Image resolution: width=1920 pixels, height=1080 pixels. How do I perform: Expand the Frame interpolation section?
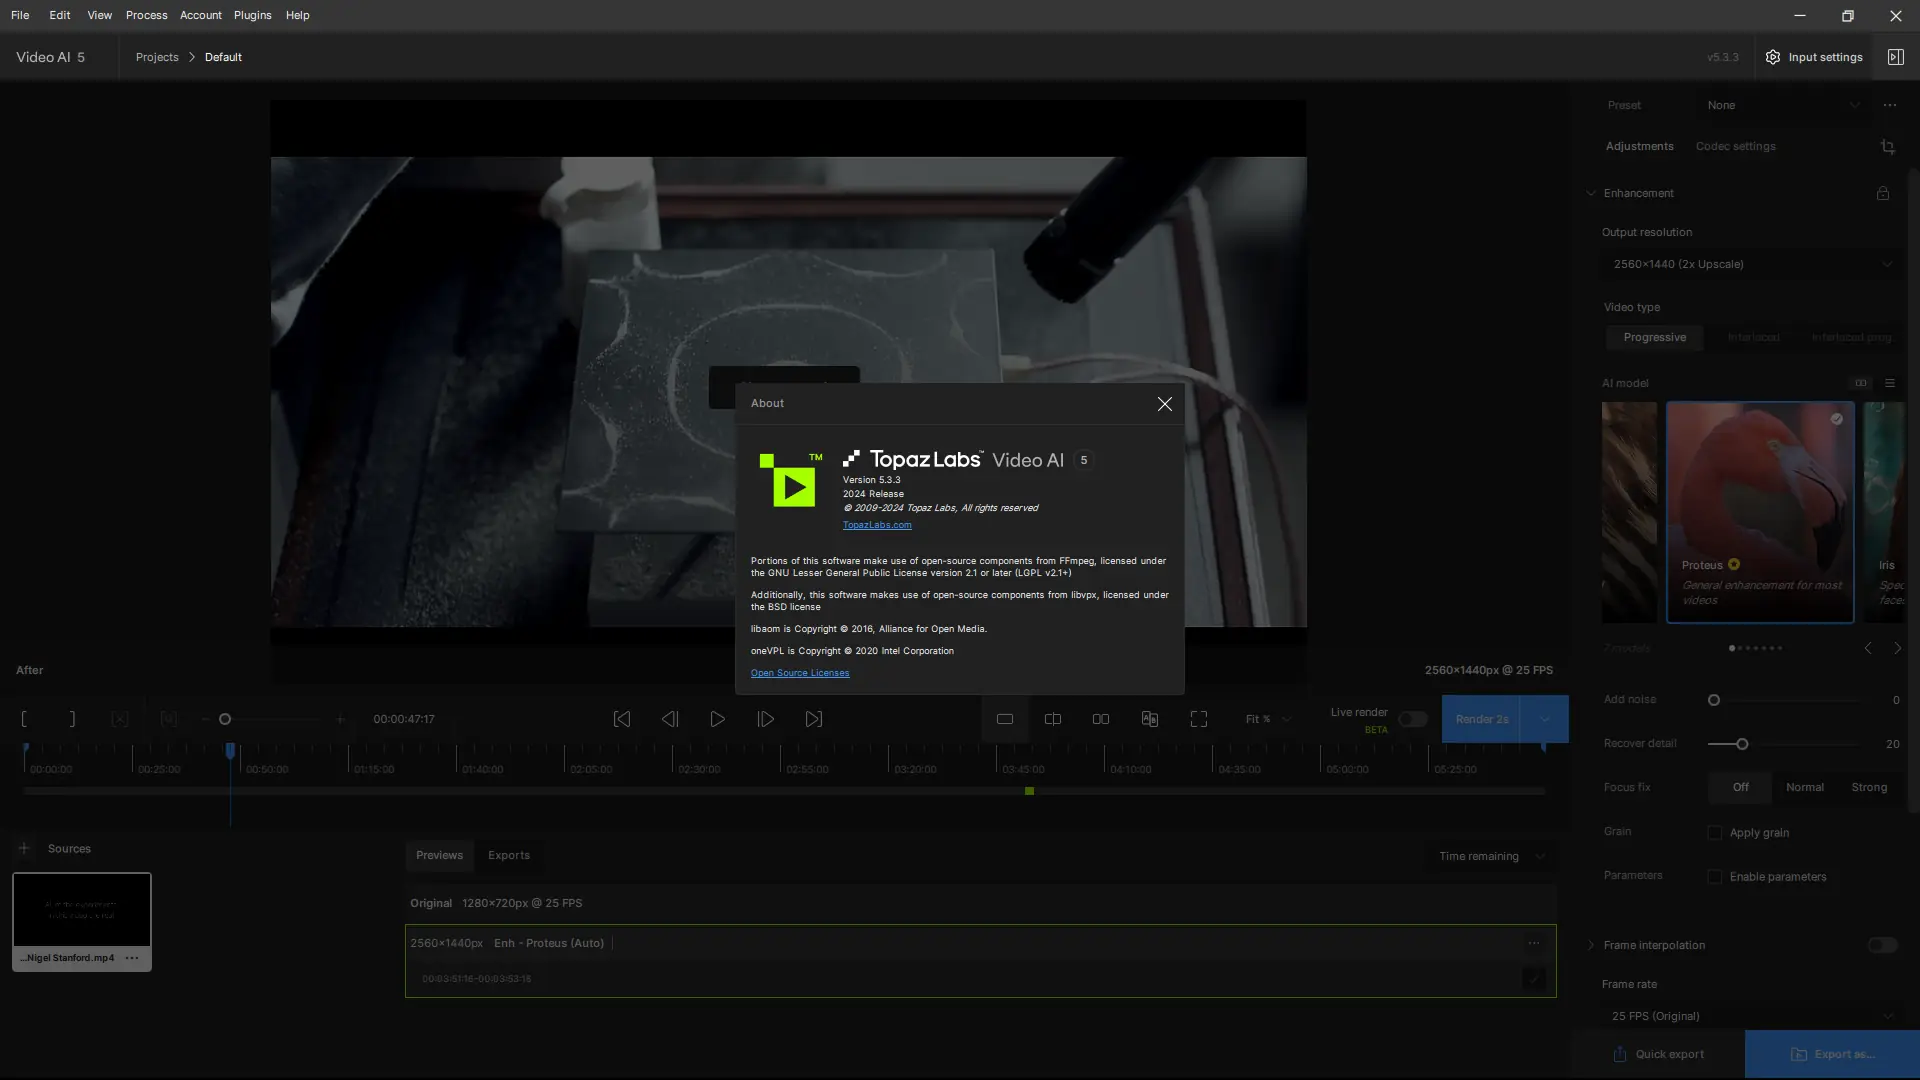coord(1591,945)
